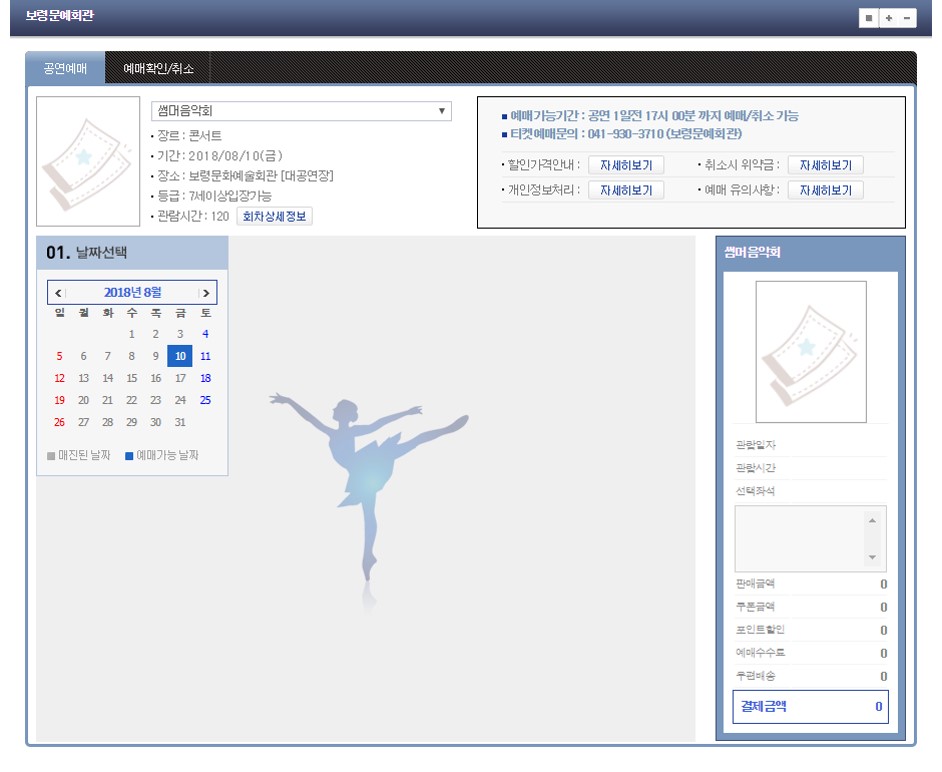The height and width of the screenshot is (772, 942).
Task: Click the next month arrow in calendar
Action: (x=206, y=293)
